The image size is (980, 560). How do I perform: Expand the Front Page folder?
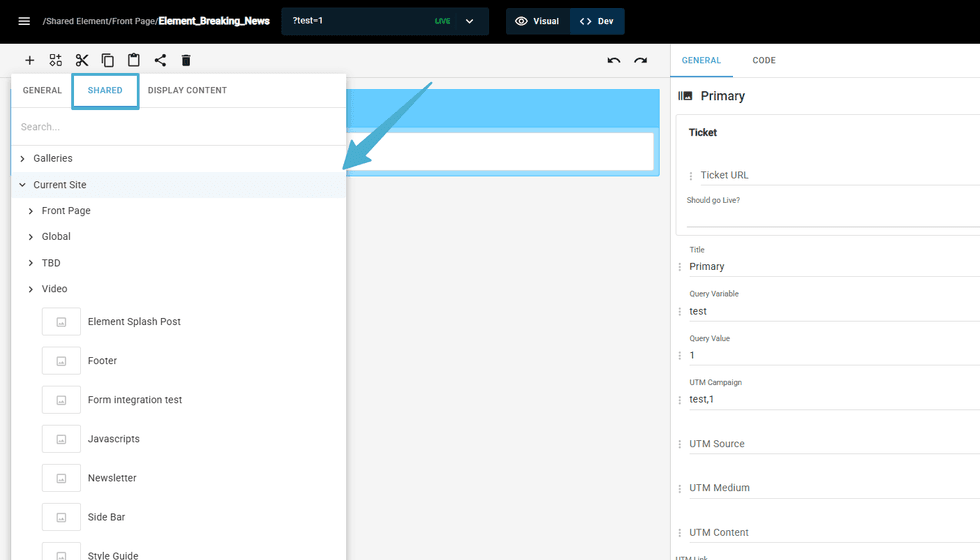pos(31,211)
